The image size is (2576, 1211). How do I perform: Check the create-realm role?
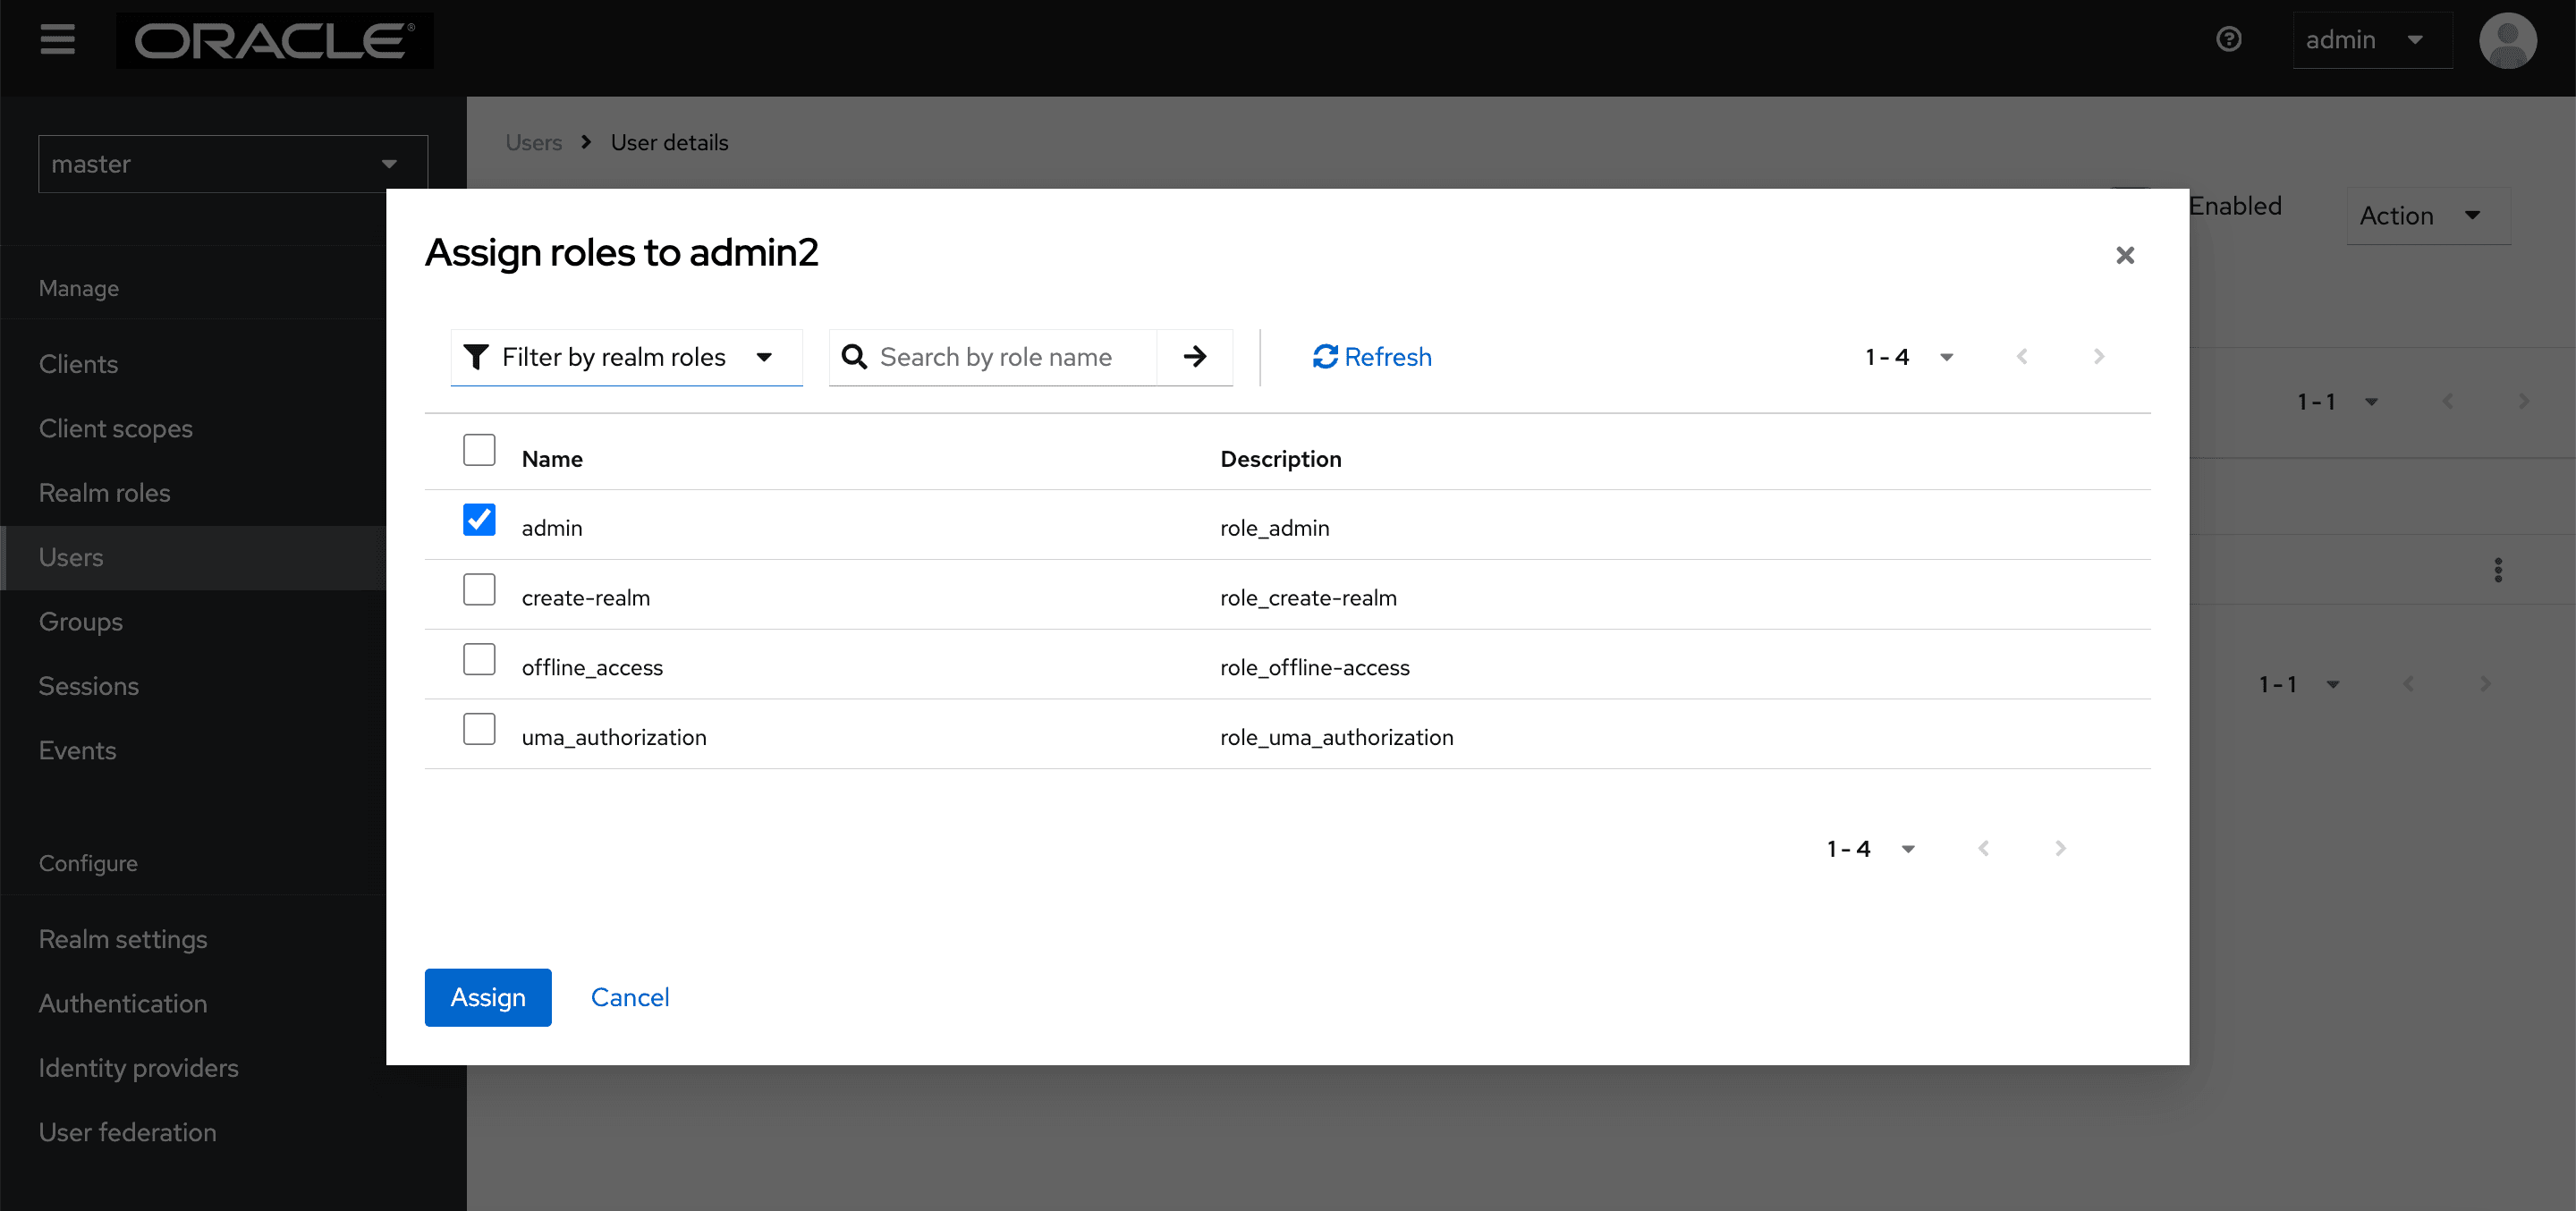click(x=479, y=589)
